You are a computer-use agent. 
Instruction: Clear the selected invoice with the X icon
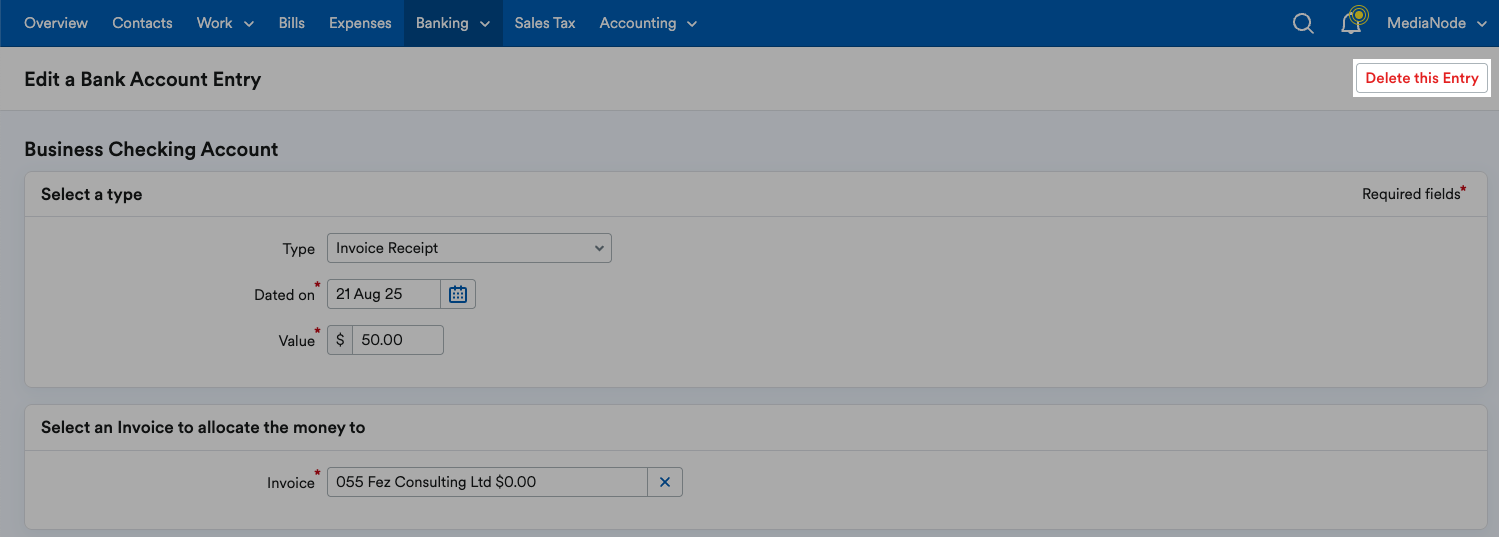(x=665, y=482)
